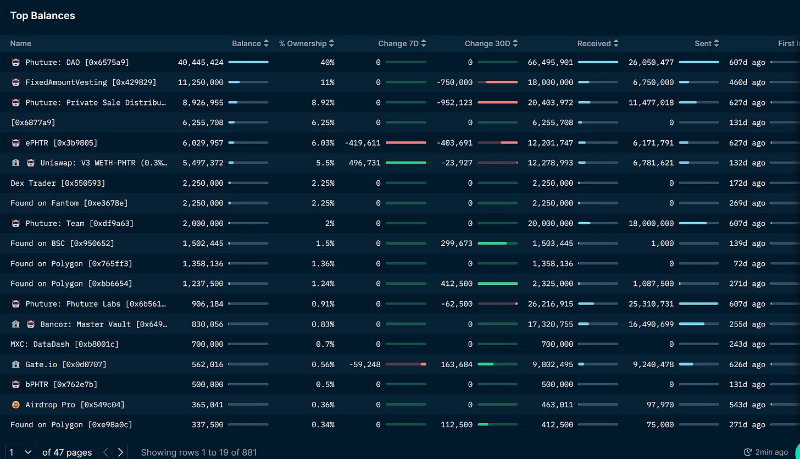This screenshot has height=459, width=800.
Task: Click the Uniswap V3 WETH-PHTR bank icon
Action: click(x=16, y=162)
